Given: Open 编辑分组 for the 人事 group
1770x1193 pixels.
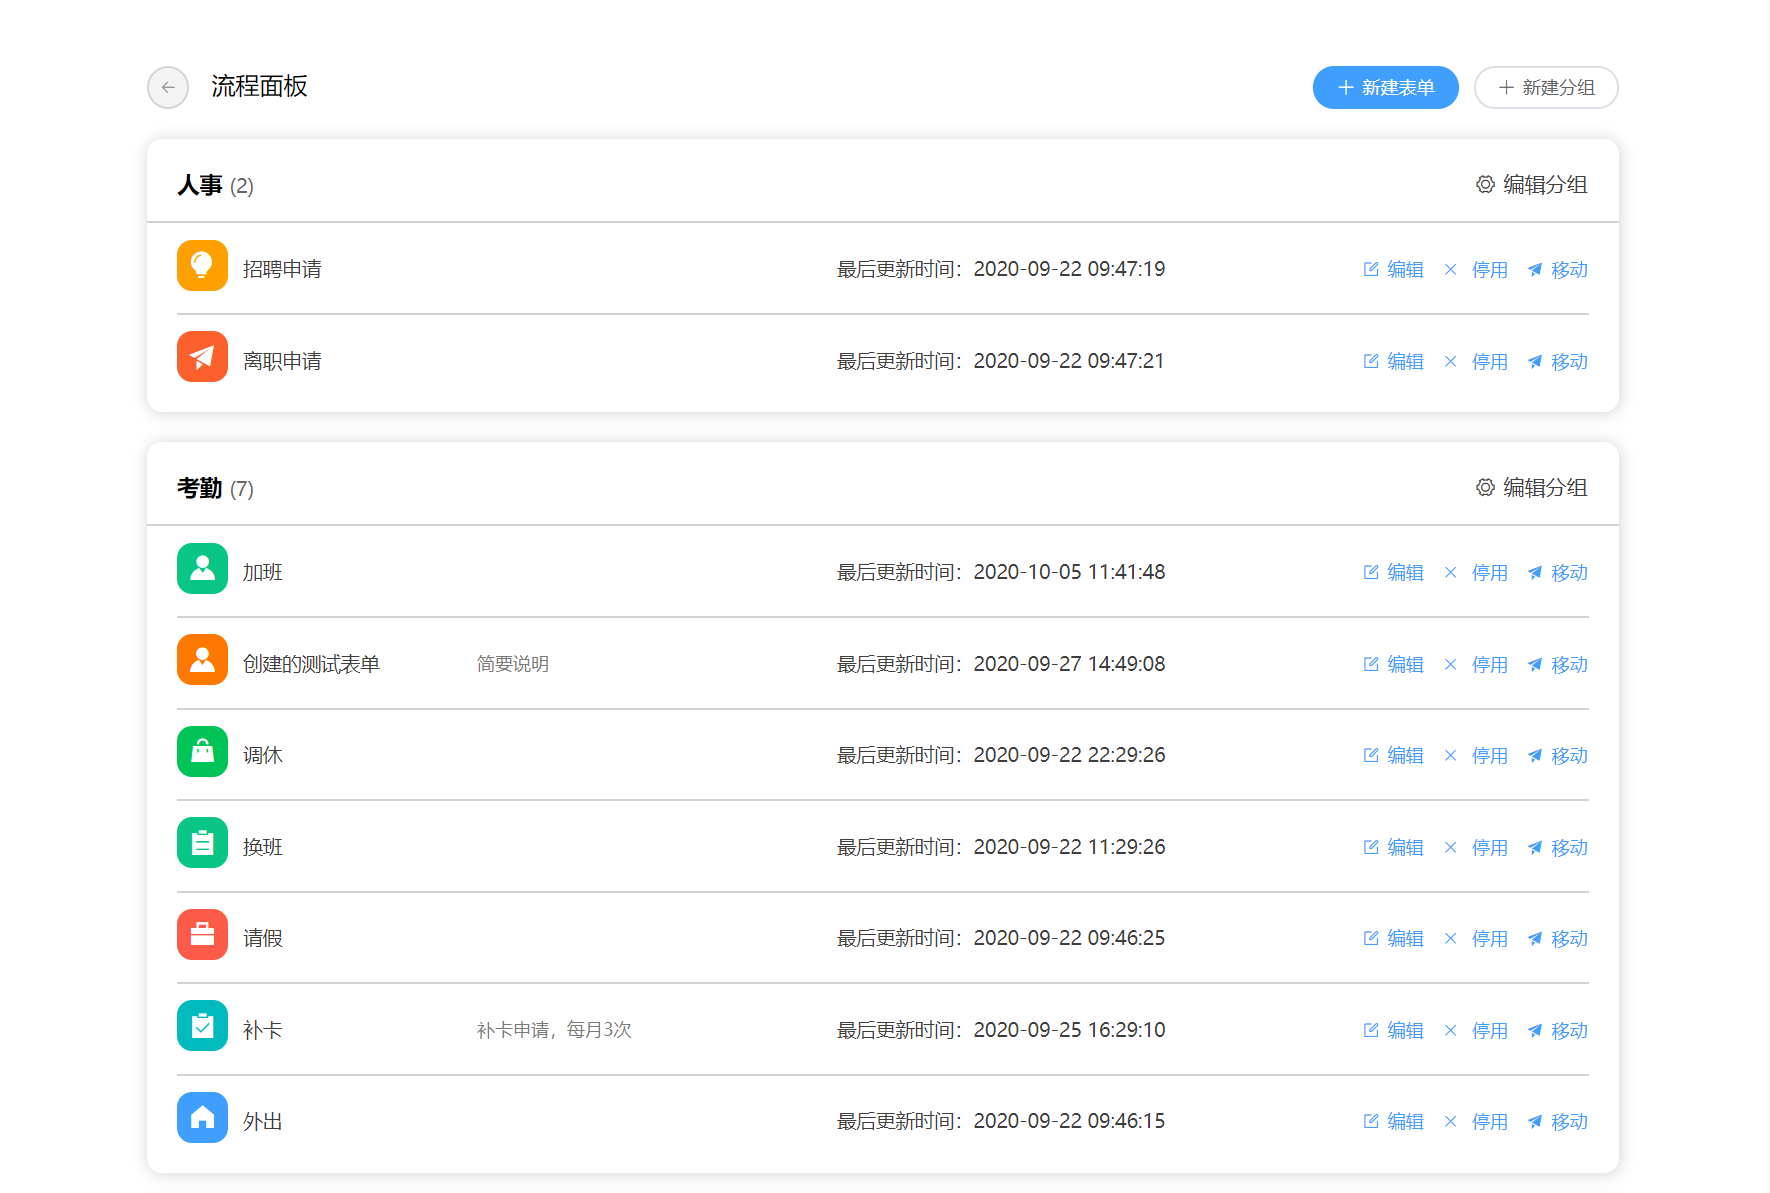Looking at the screenshot, I should pyautogui.click(x=1531, y=185).
